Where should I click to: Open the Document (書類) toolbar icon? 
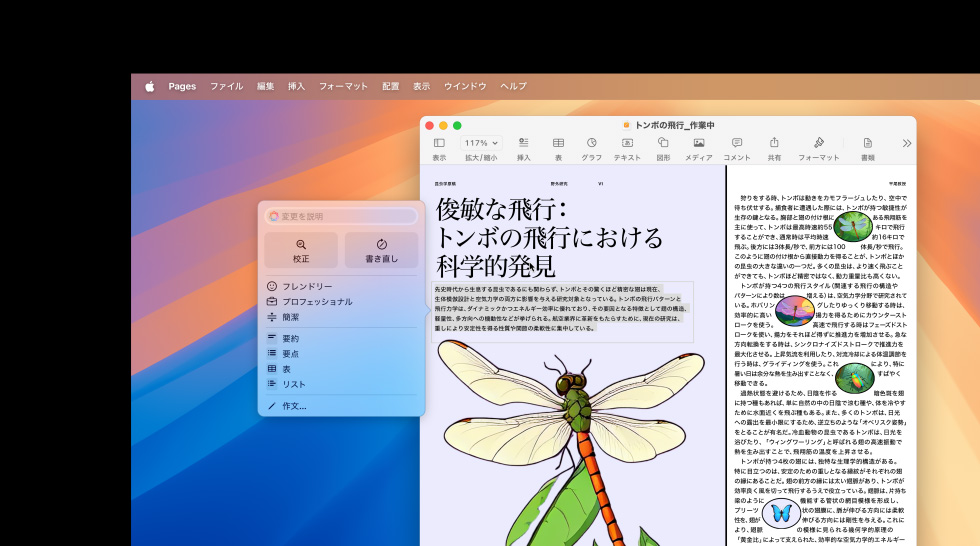click(867, 144)
